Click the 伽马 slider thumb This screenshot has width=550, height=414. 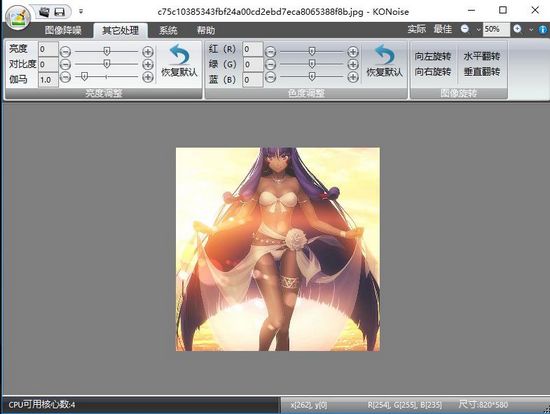click(x=84, y=76)
